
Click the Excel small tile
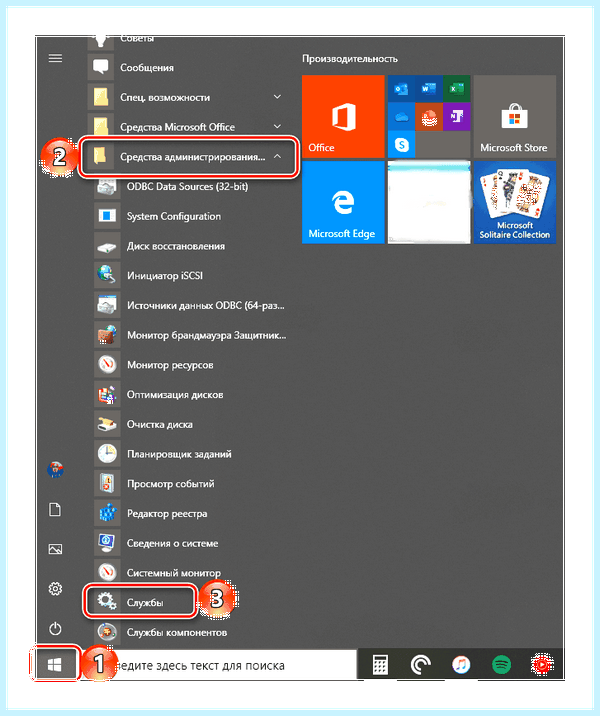[457, 89]
